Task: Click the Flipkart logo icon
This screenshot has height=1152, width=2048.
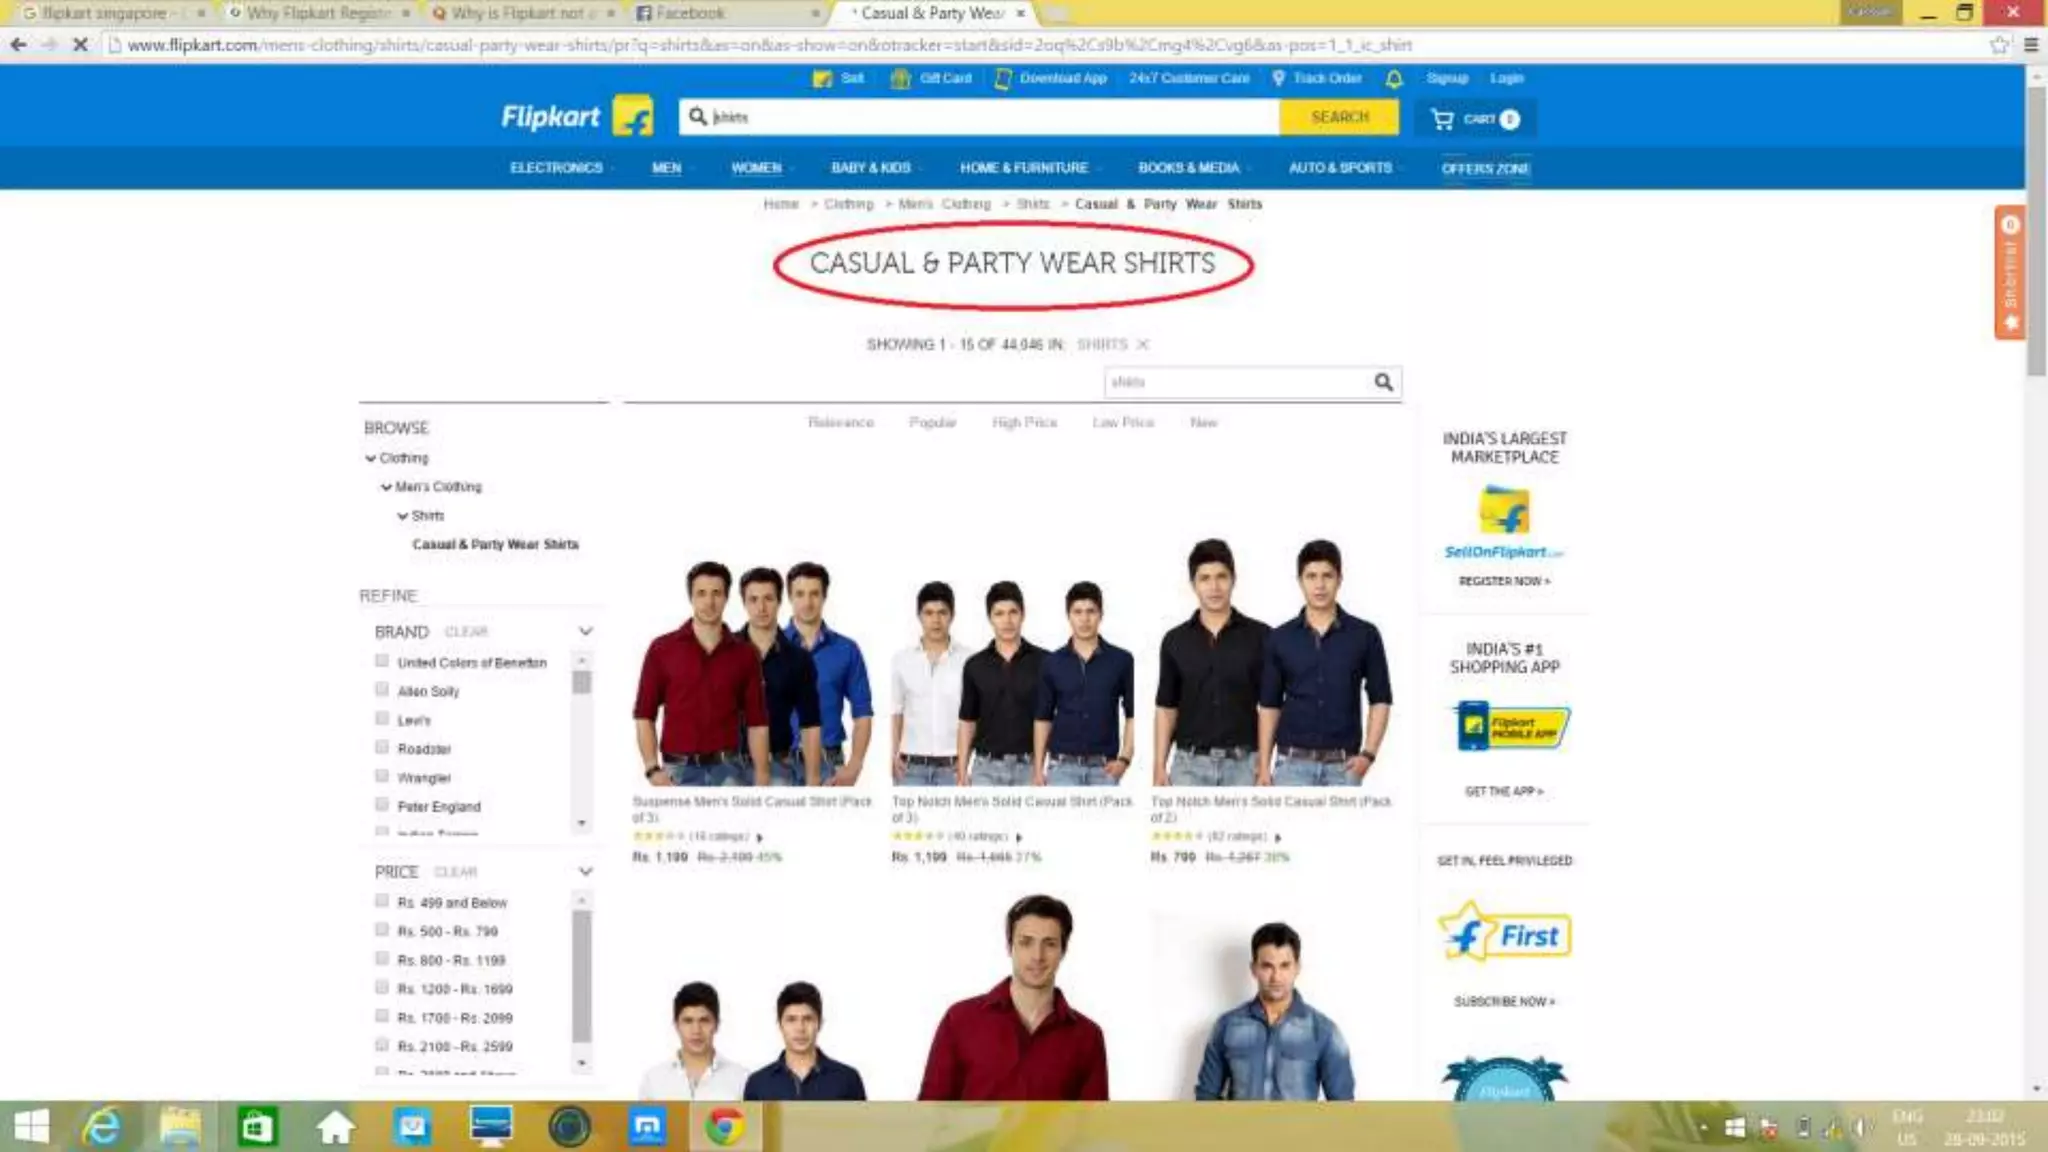Action: point(632,117)
